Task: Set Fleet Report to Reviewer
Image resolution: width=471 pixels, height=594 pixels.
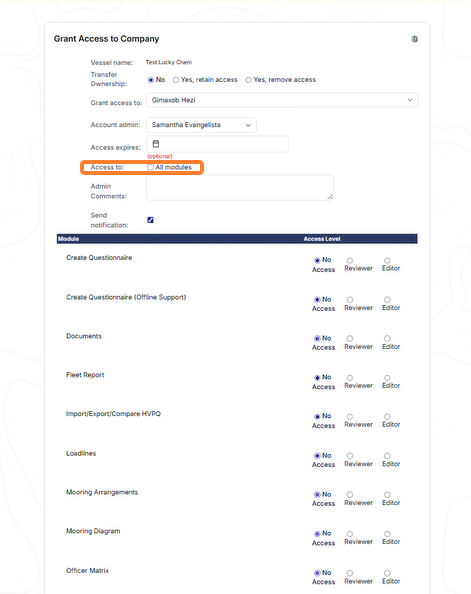Action: click(350, 378)
